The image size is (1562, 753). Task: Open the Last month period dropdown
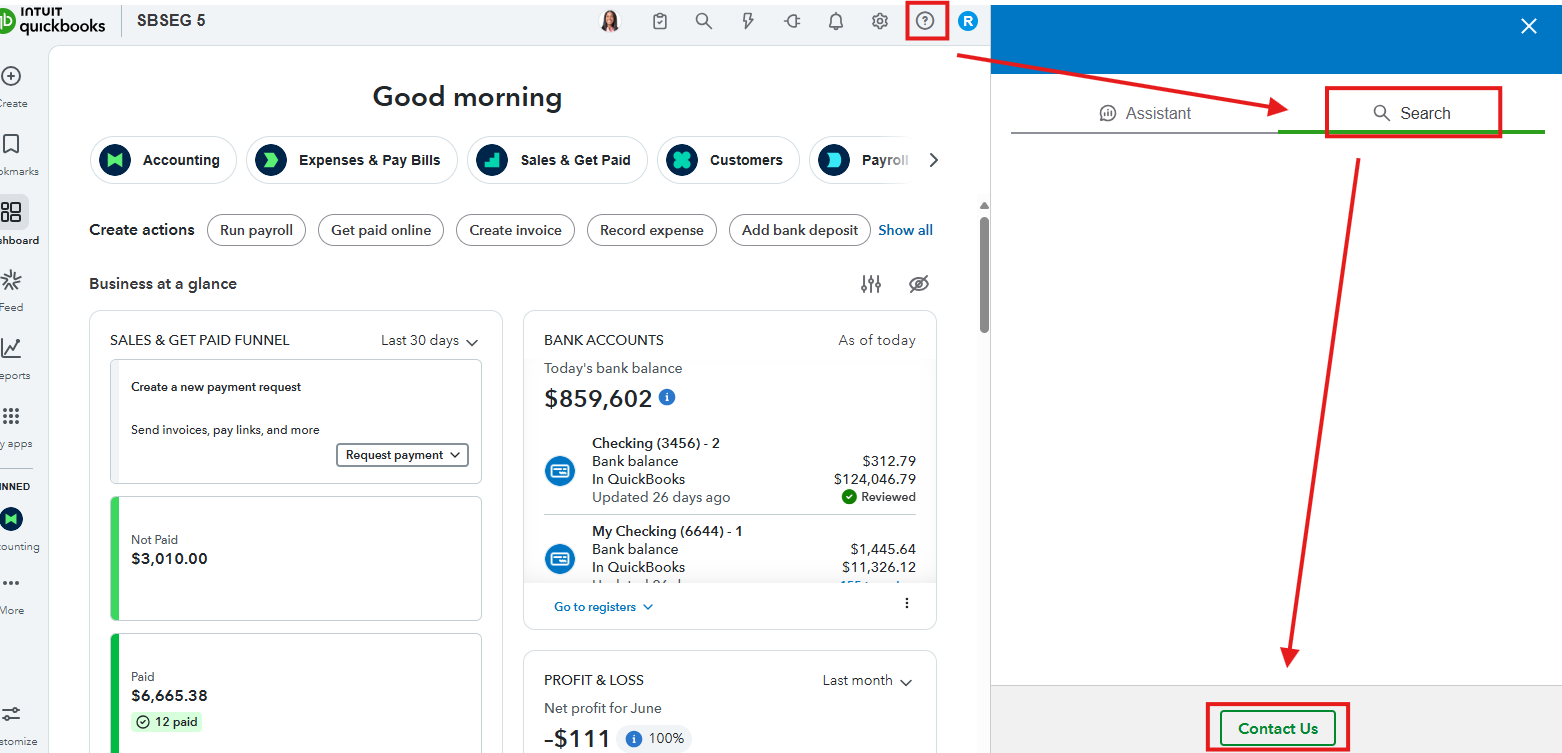[x=868, y=681]
